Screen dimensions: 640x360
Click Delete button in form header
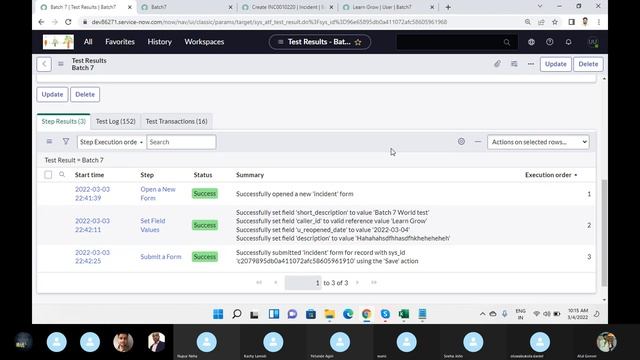588,64
